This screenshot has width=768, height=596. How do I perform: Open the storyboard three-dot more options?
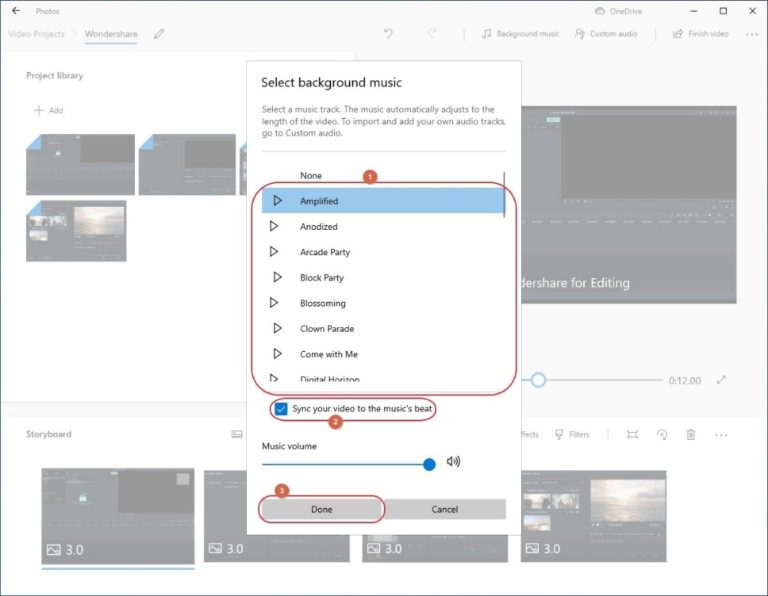coord(721,434)
